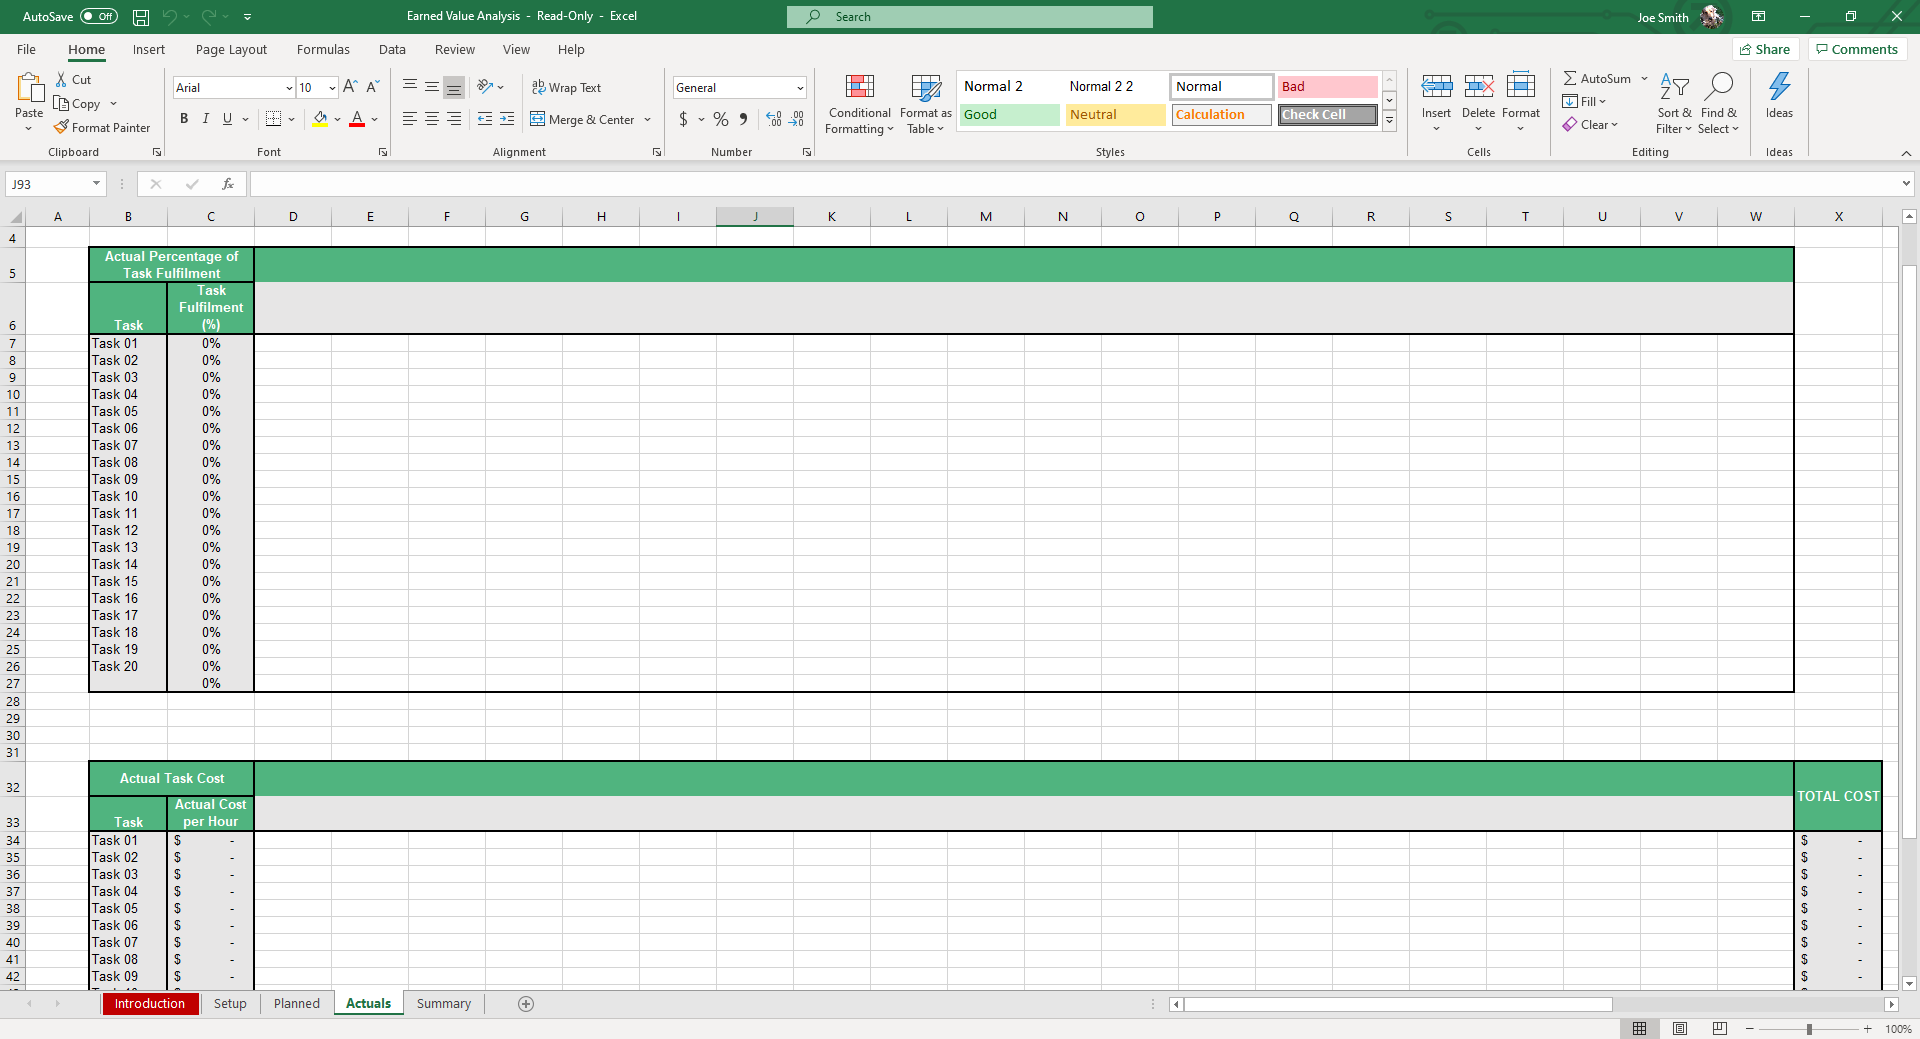Click the Font Color swatch
This screenshot has width=1920, height=1039.
357,119
